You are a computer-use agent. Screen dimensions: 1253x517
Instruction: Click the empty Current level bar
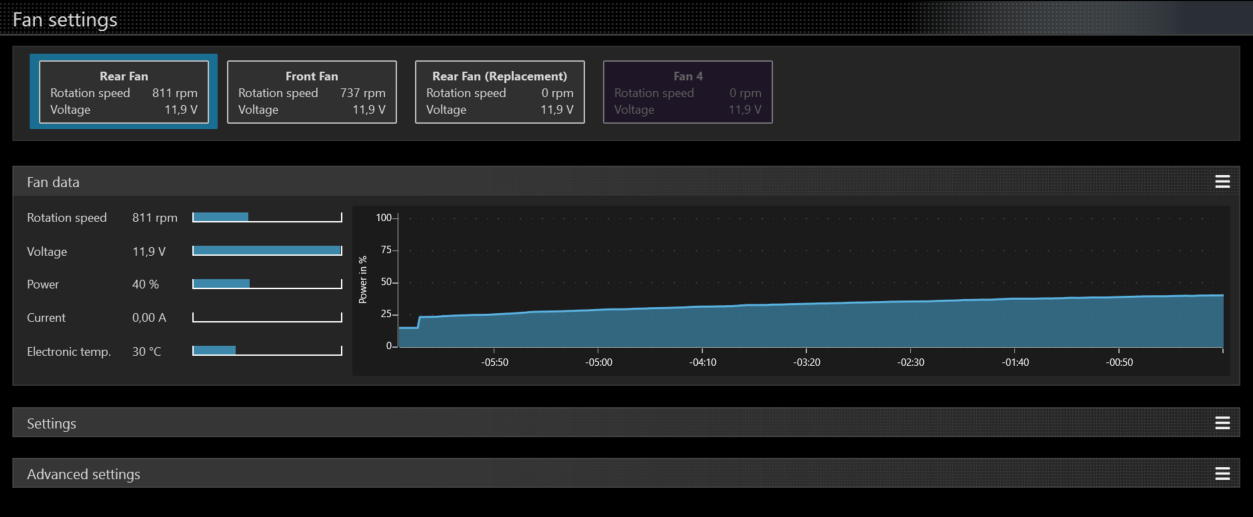(x=267, y=318)
